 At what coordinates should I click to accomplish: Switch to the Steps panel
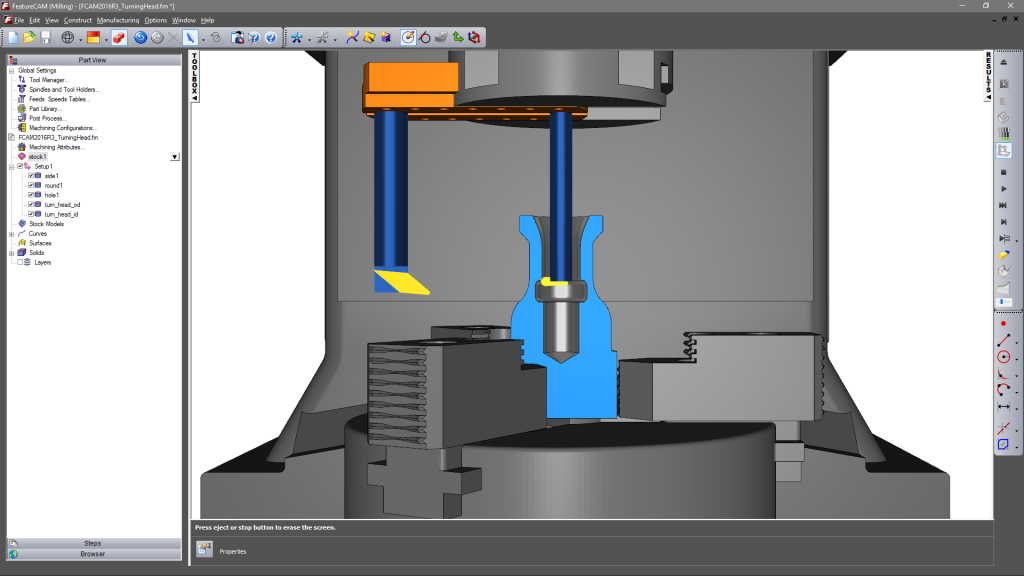[91, 543]
